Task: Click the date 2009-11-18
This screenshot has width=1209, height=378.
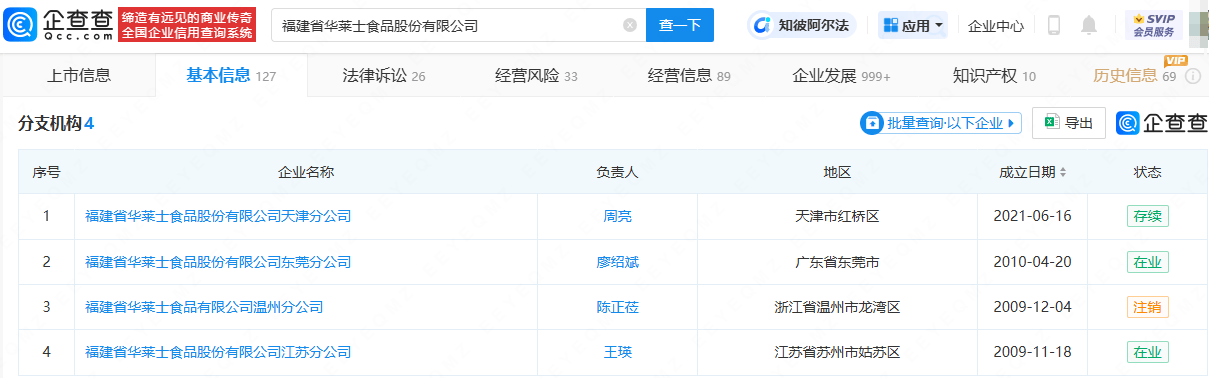Action: (x=1033, y=352)
